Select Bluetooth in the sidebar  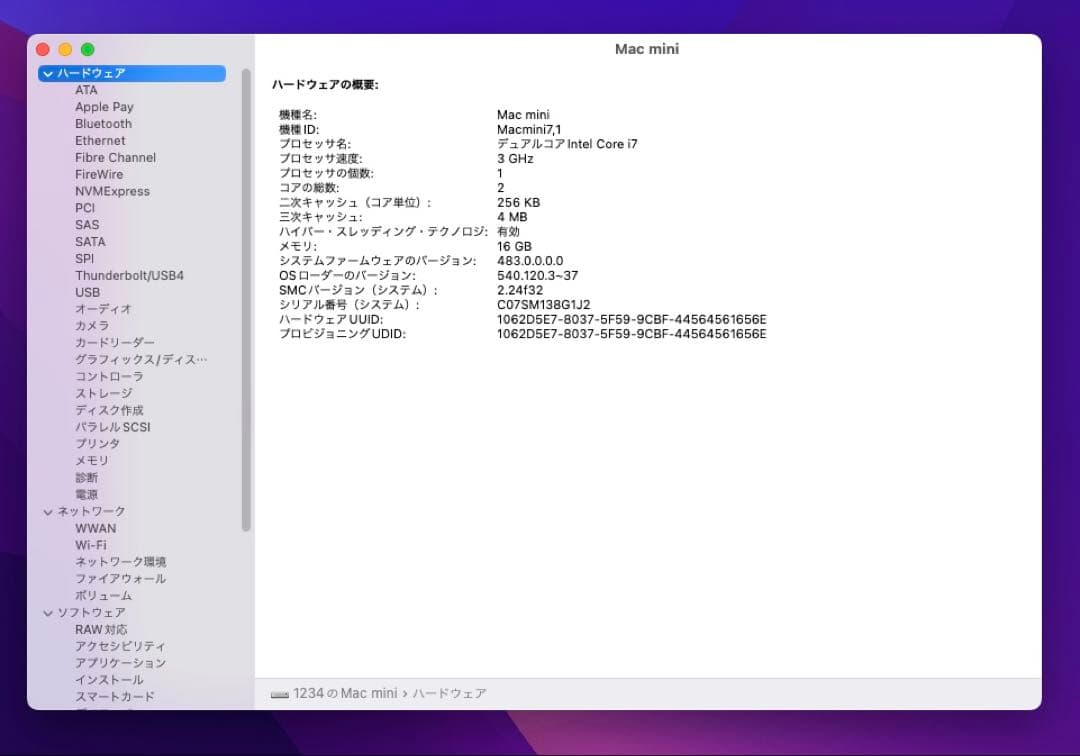(104, 123)
